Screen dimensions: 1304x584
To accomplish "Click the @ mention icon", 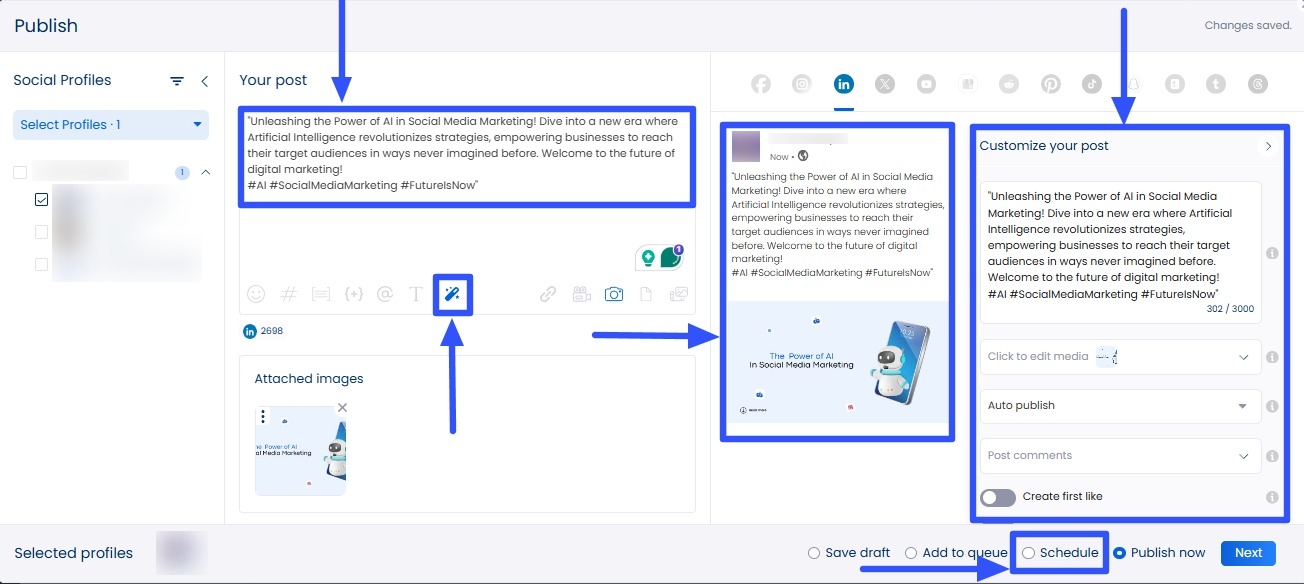I will (385, 294).
